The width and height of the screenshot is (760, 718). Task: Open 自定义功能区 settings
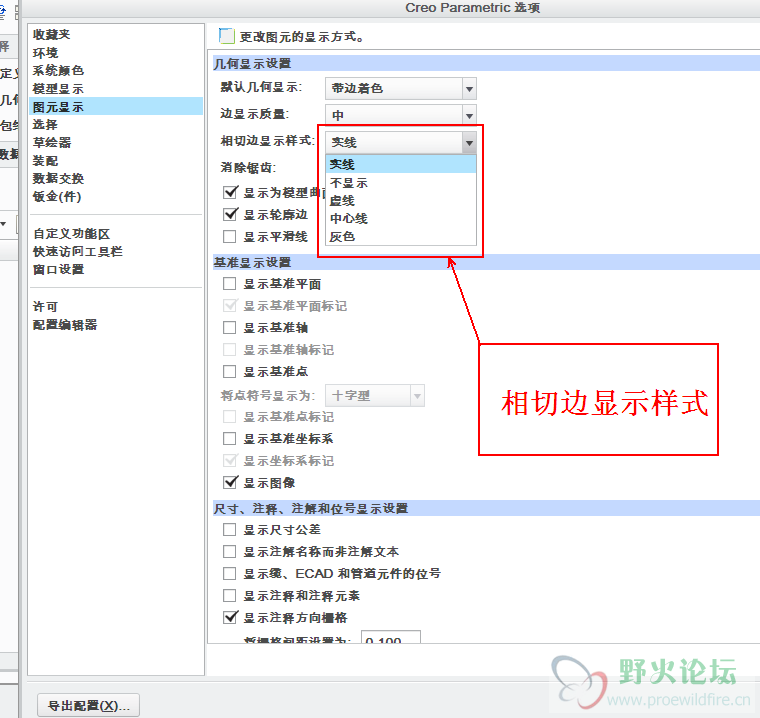tap(71, 234)
